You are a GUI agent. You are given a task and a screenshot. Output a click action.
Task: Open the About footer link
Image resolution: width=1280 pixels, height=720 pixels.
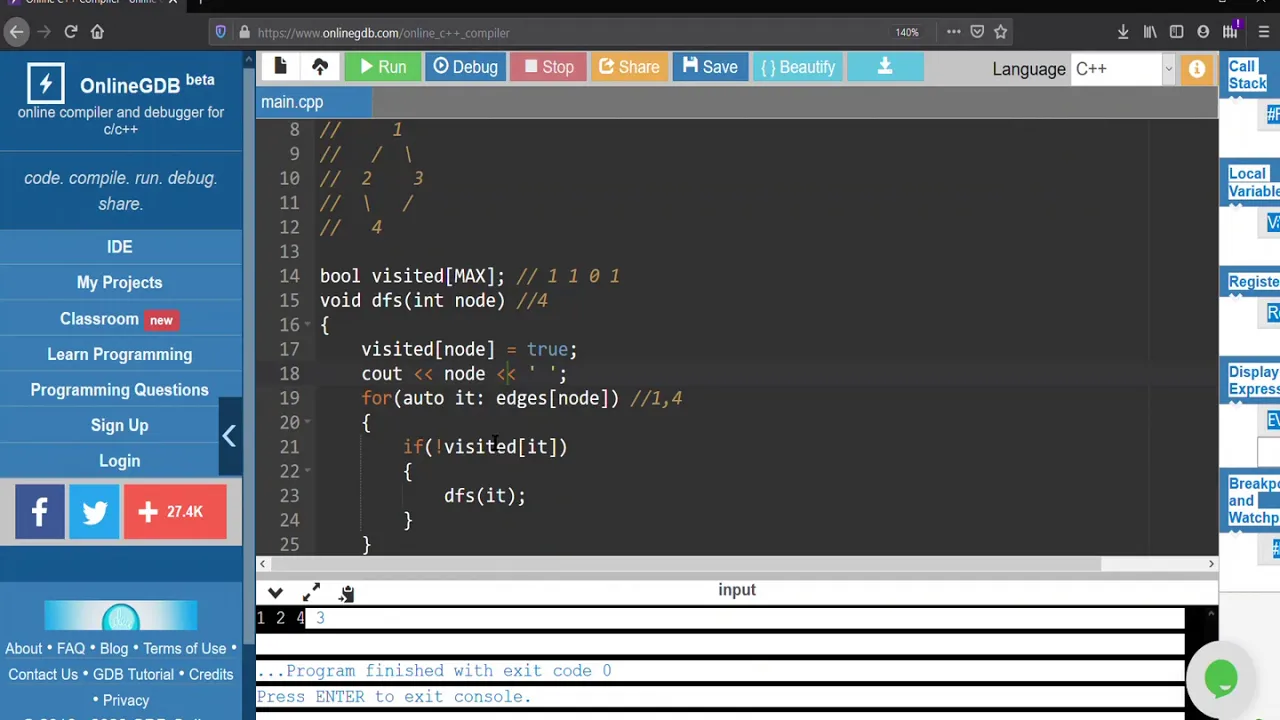(24, 649)
